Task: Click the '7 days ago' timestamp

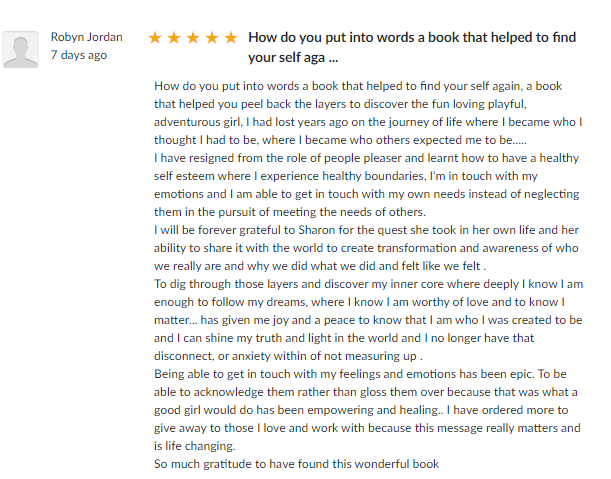Action: (x=79, y=55)
